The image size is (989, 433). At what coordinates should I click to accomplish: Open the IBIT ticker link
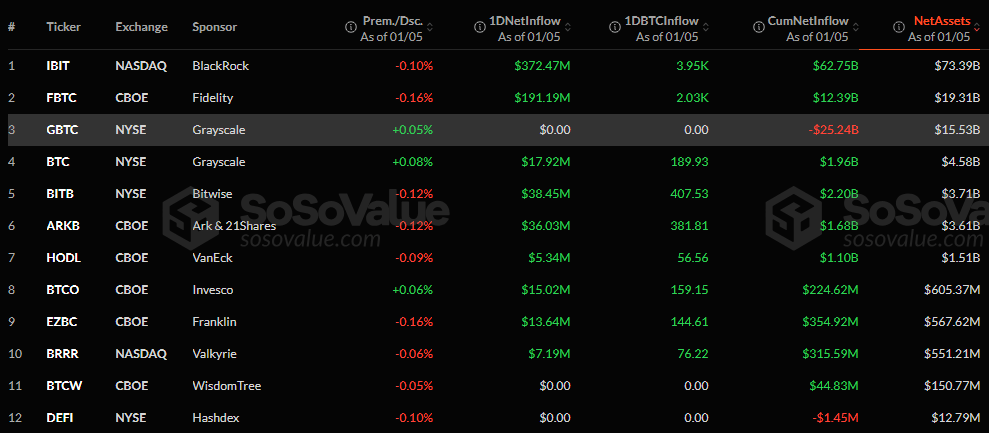tap(58, 66)
